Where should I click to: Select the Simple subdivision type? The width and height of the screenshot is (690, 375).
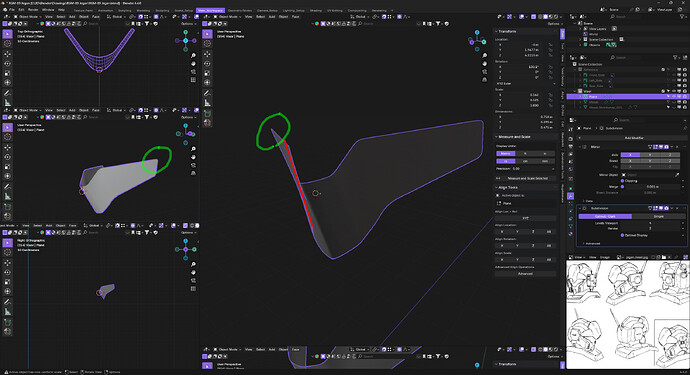(658, 217)
